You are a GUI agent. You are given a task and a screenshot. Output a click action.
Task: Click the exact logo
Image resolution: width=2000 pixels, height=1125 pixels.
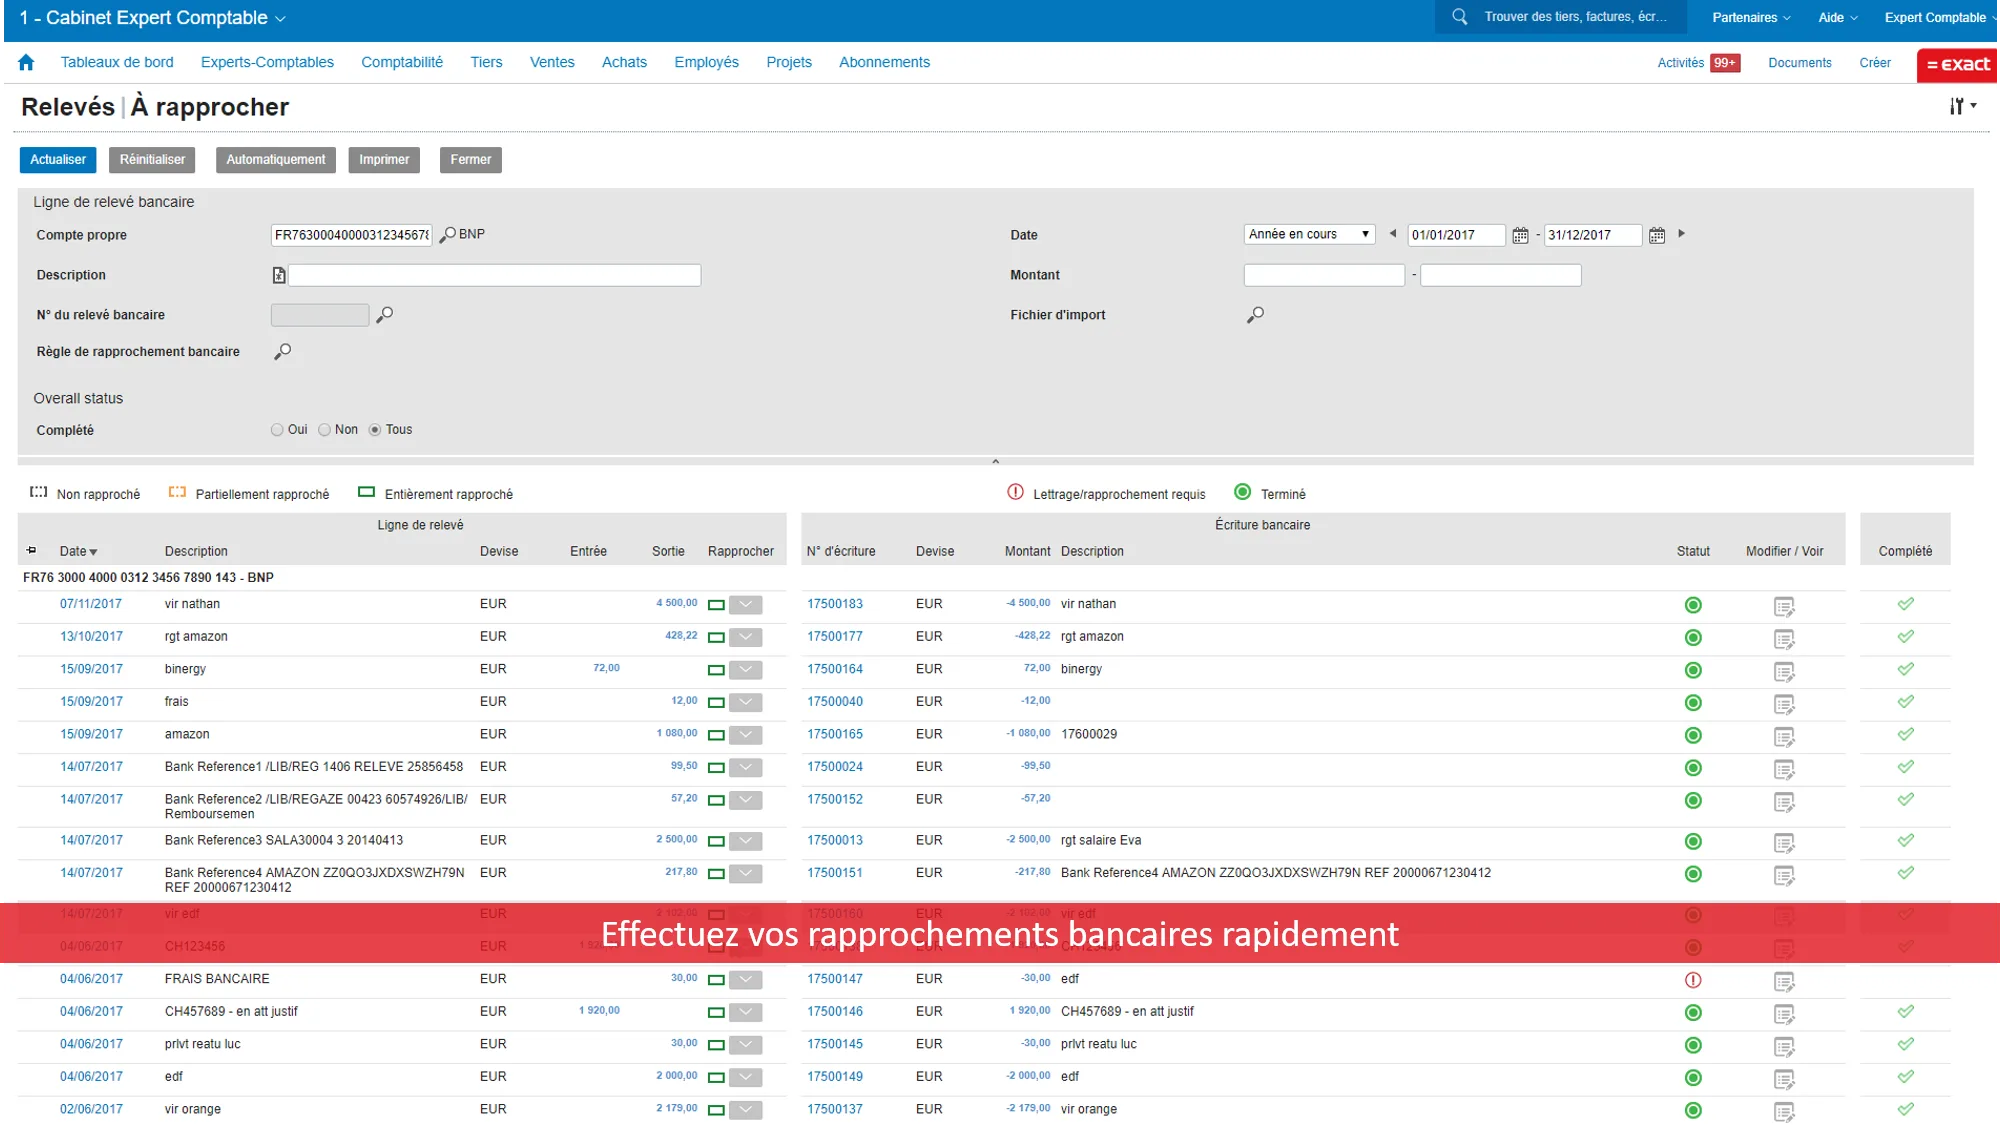tap(1958, 64)
